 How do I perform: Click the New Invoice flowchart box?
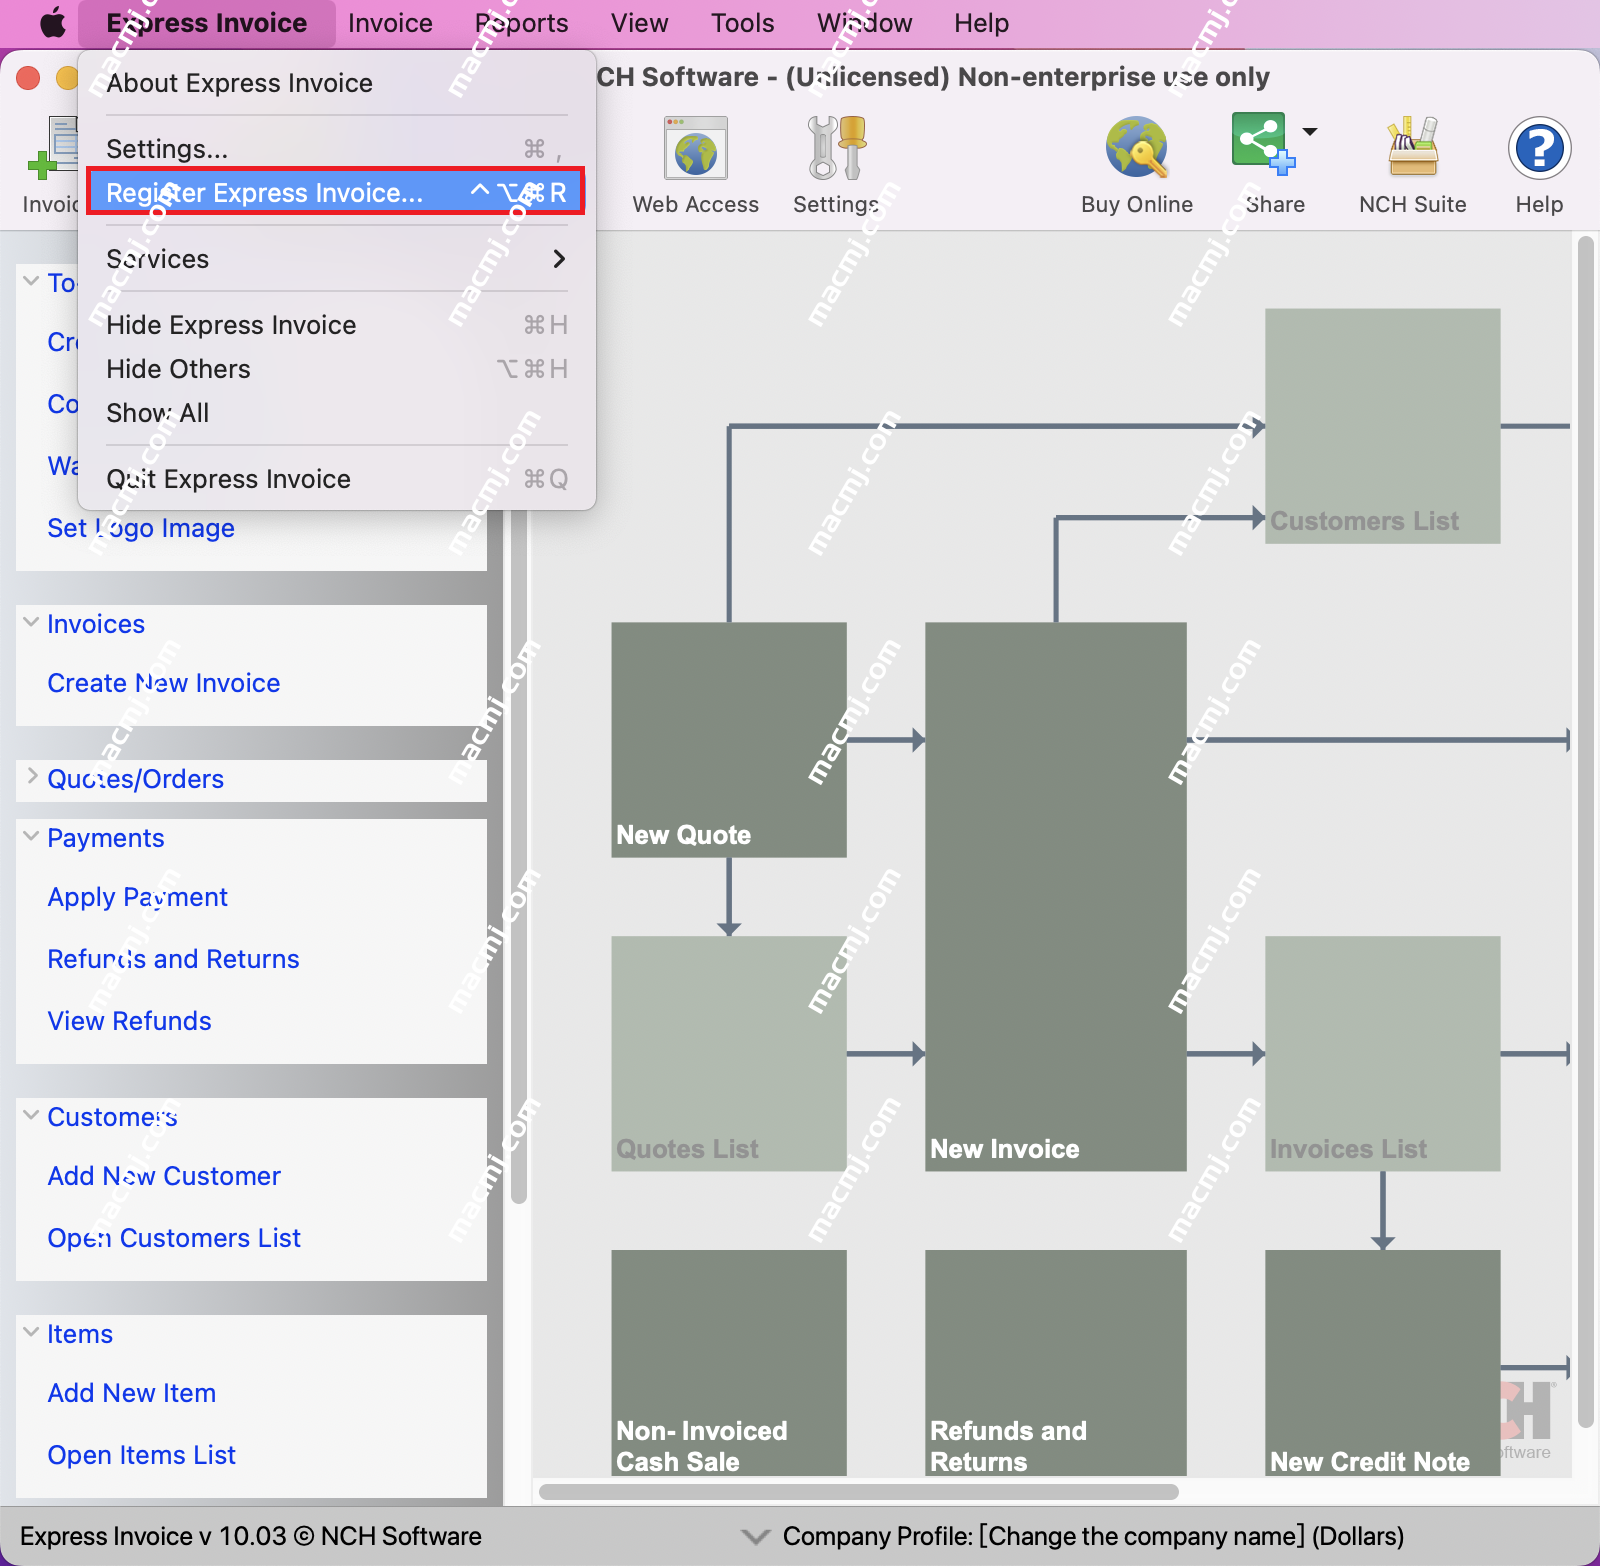click(1056, 896)
